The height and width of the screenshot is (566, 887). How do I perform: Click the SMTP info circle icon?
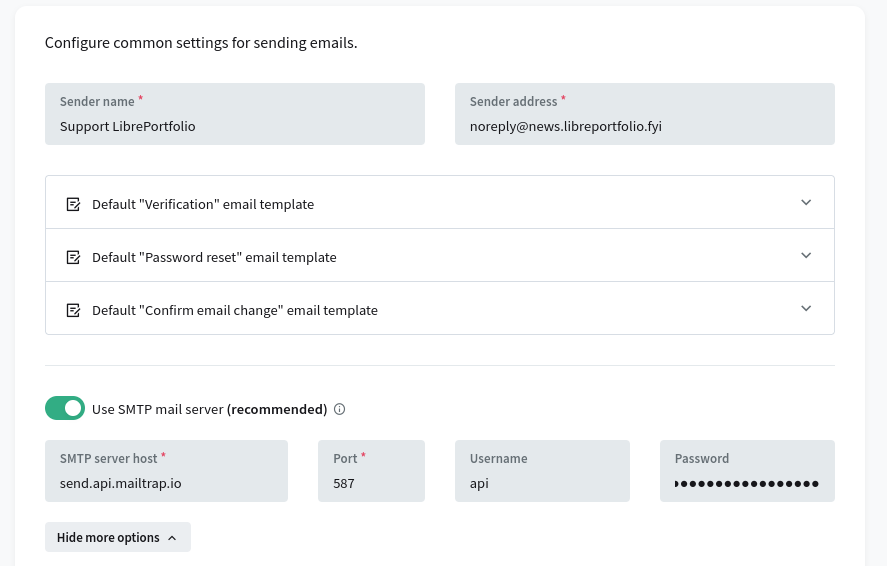coord(339,409)
